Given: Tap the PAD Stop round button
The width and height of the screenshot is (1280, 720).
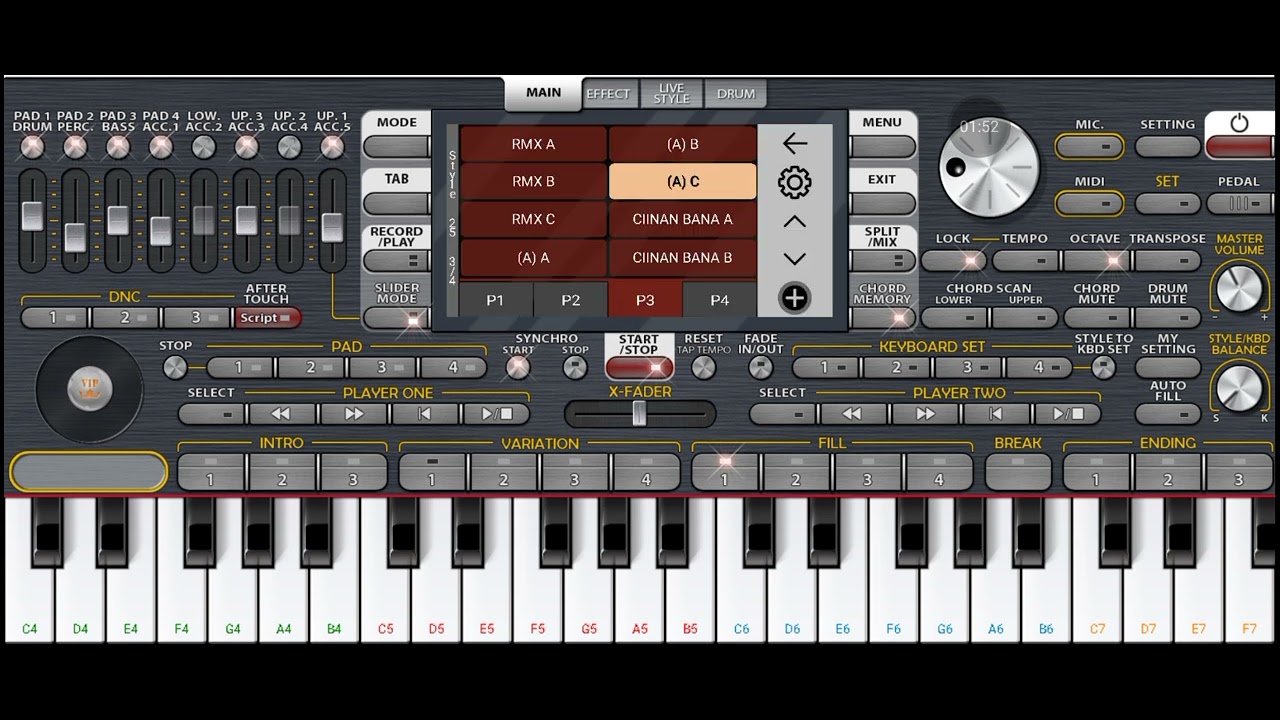Looking at the screenshot, I should click(x=175, y=367).
